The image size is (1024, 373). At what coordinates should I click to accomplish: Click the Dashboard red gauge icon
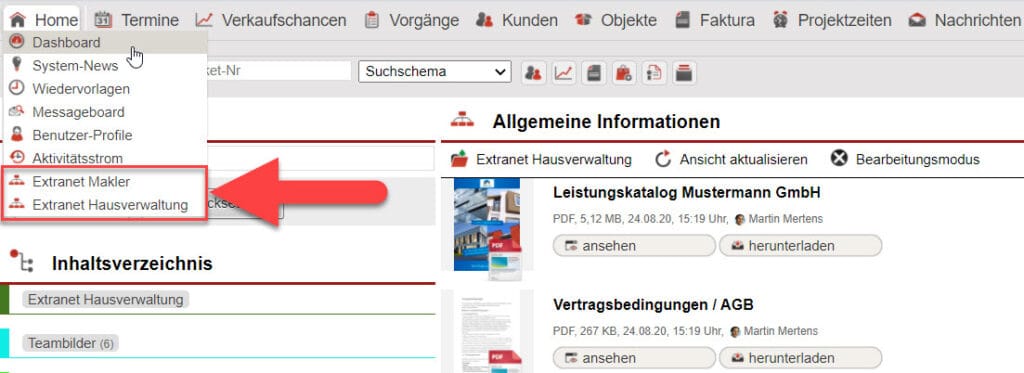(x=16, y=42)
